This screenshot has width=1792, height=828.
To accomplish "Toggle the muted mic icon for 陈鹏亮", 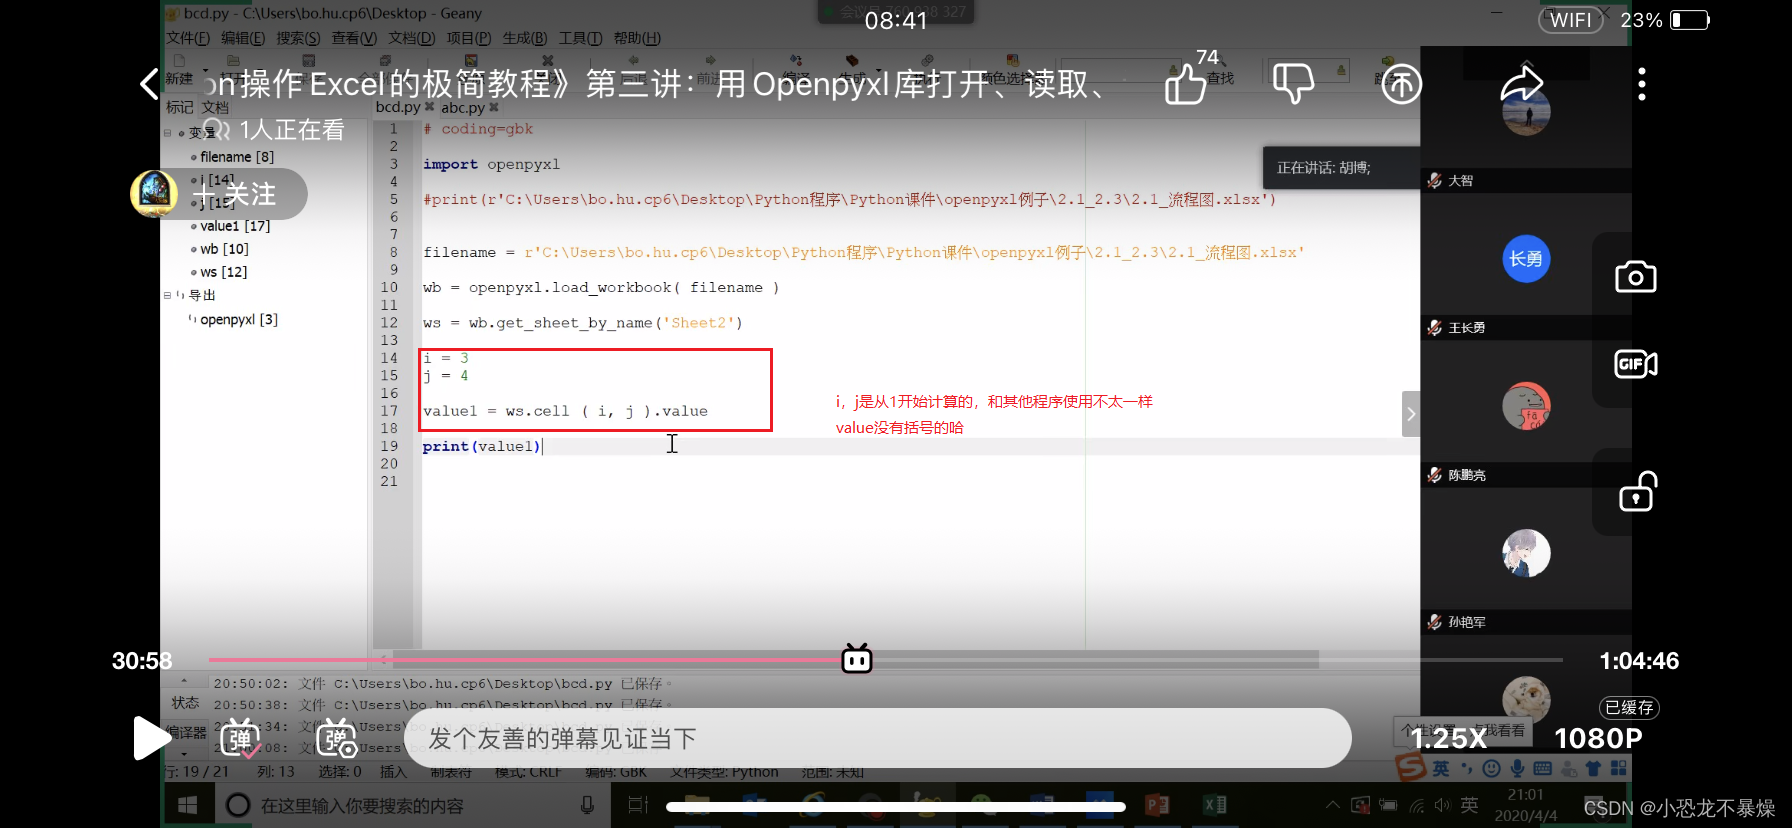I will [1434, 475].
